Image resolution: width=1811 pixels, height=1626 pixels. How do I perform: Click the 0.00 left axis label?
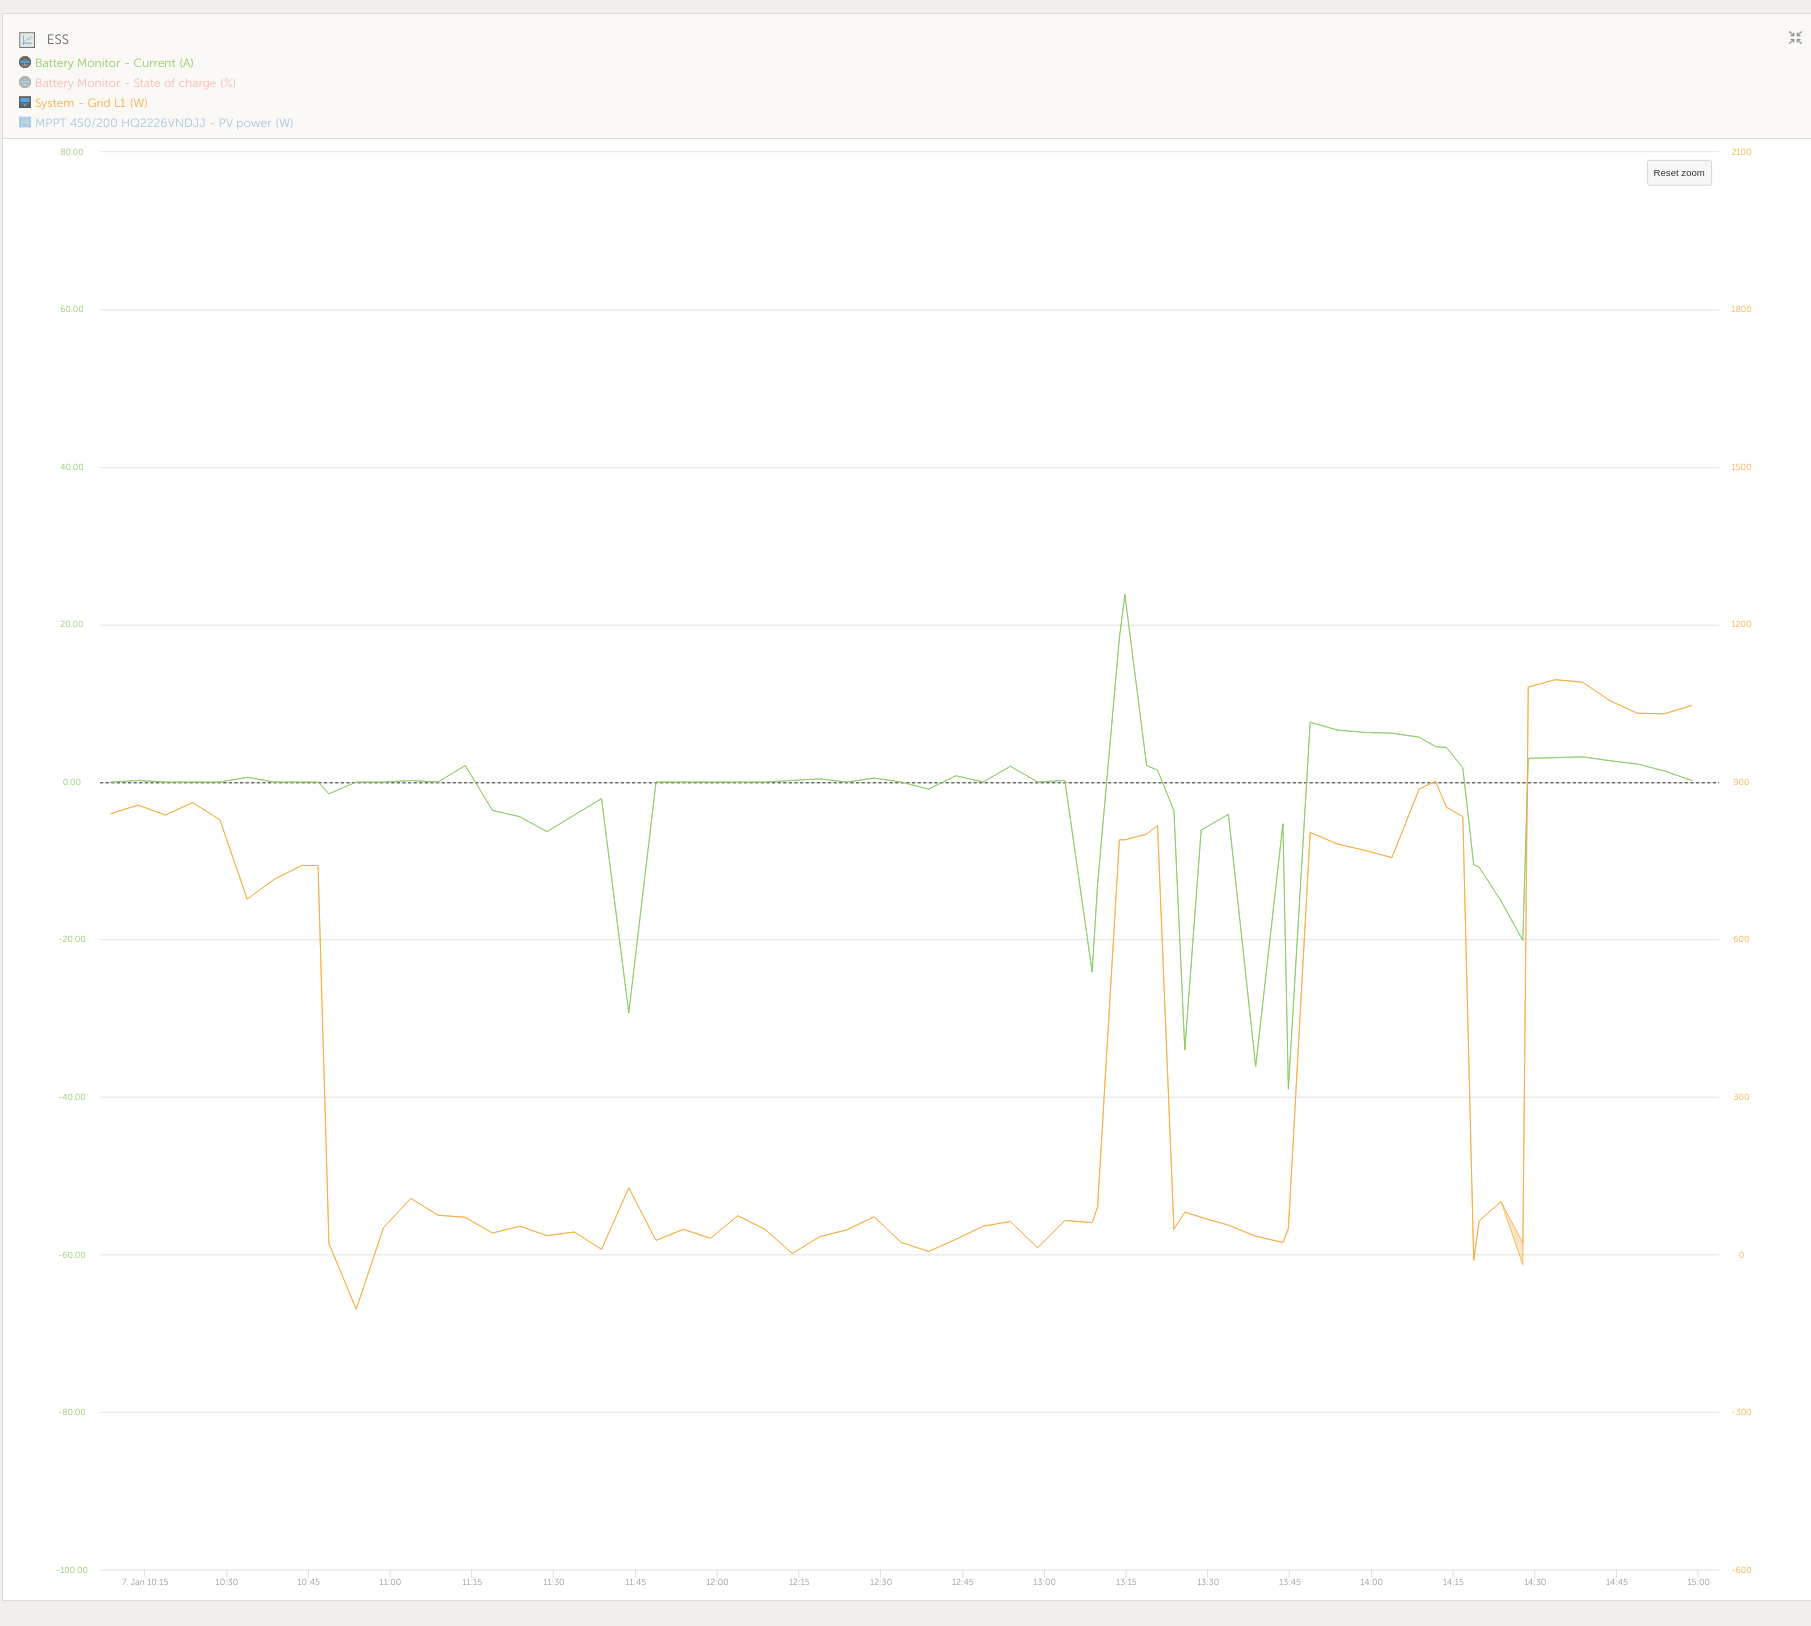[72, 782]
